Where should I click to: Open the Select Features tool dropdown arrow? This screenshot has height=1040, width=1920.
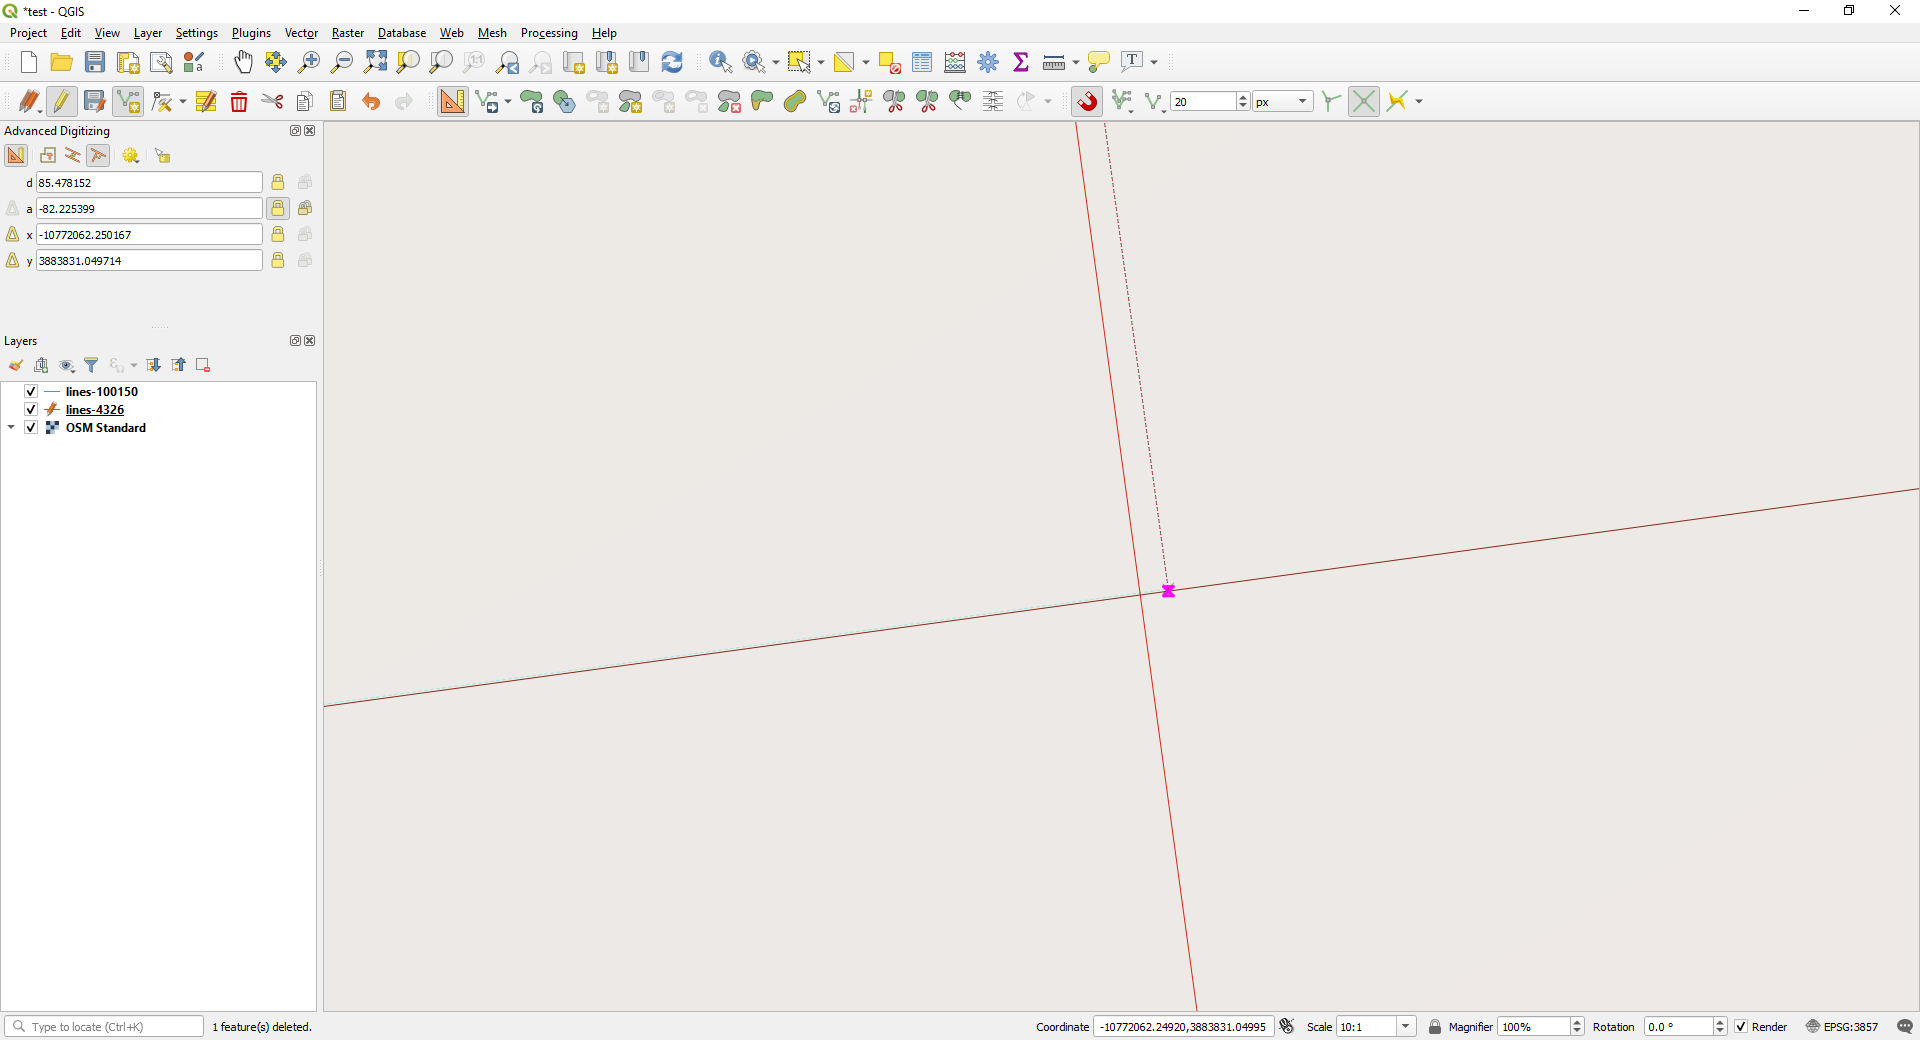tap(821, 62)
